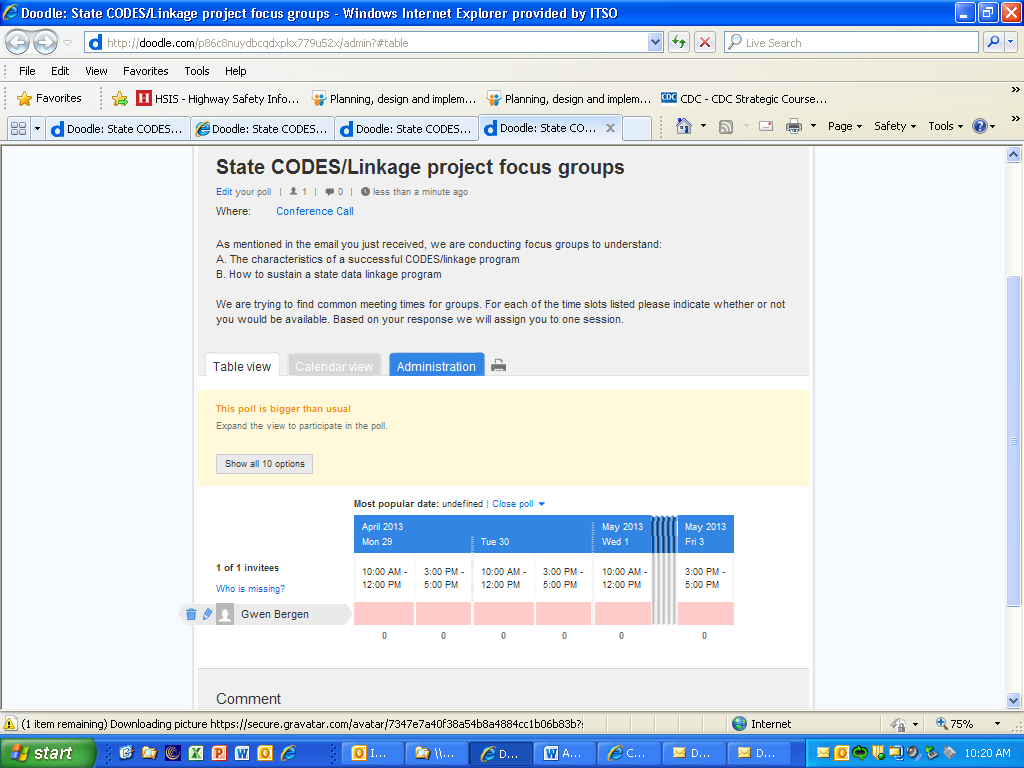Click the Live Search magnifier button
Viewport: 1024px width, 768px height.
tap(993, 42)
